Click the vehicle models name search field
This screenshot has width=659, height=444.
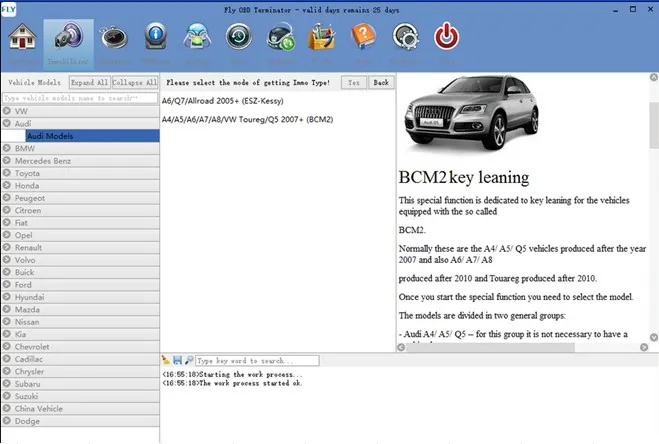[80, 98]
